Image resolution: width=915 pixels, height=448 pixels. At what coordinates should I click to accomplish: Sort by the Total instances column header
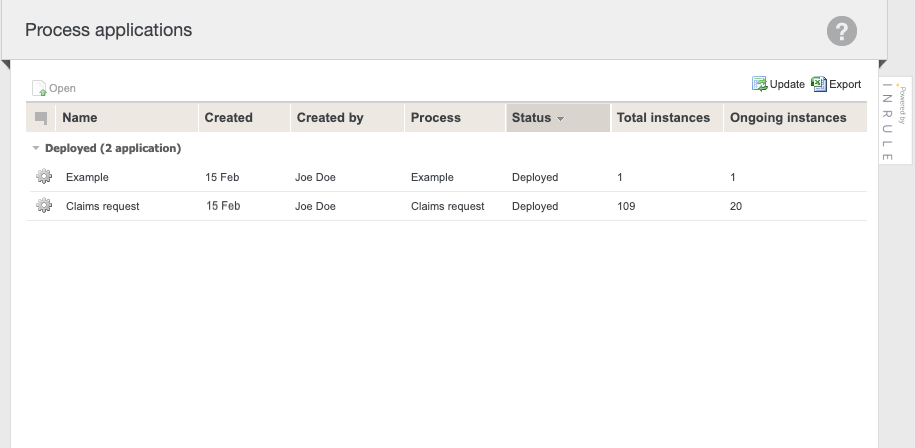coord(663,118)
